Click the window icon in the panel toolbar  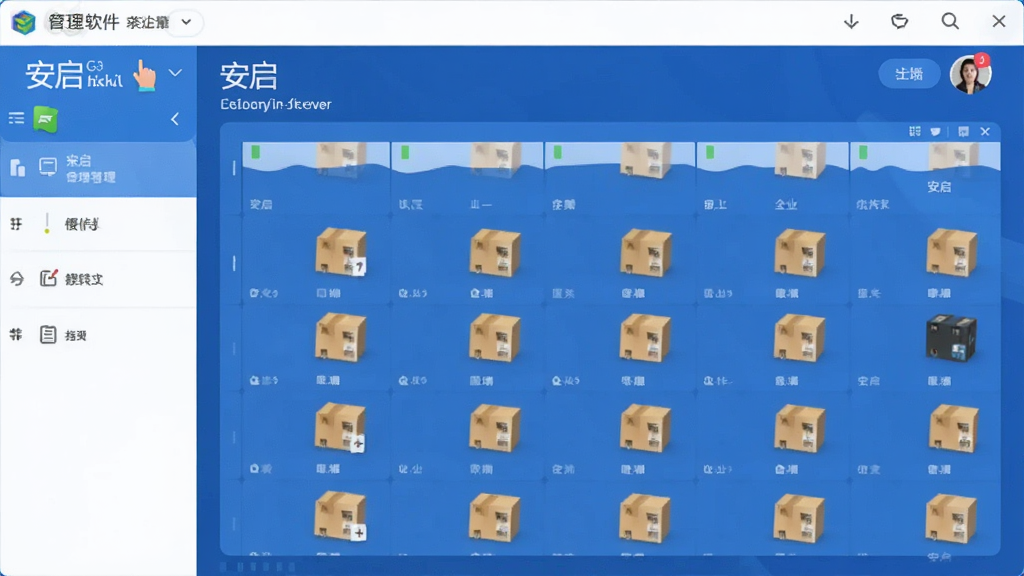coord(963,131)
